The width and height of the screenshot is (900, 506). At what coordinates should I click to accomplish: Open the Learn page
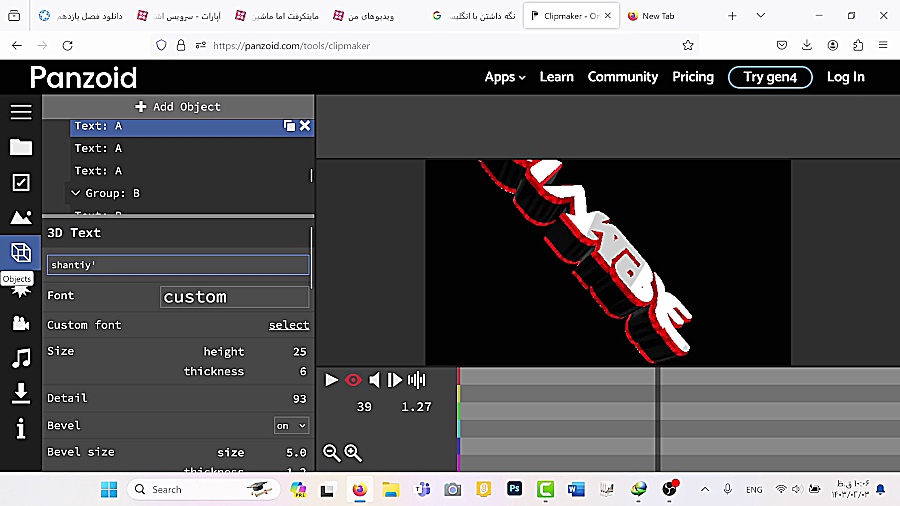coord(556,77)
